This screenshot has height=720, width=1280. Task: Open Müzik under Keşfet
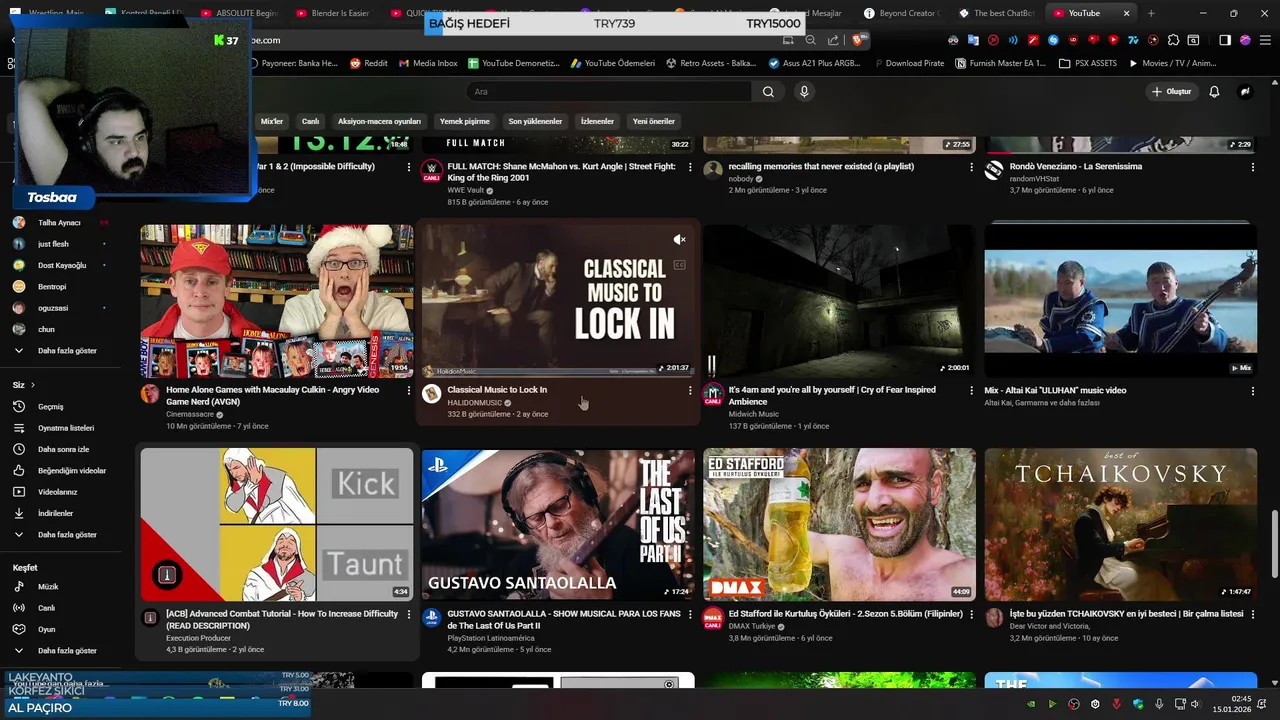click(x=48, y=587)
